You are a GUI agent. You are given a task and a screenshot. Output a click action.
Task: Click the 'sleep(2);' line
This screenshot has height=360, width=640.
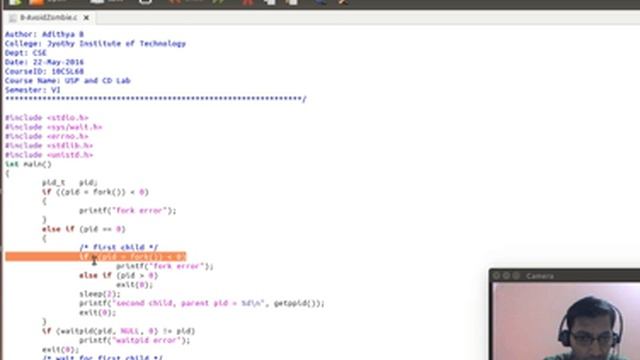[100, 294]
